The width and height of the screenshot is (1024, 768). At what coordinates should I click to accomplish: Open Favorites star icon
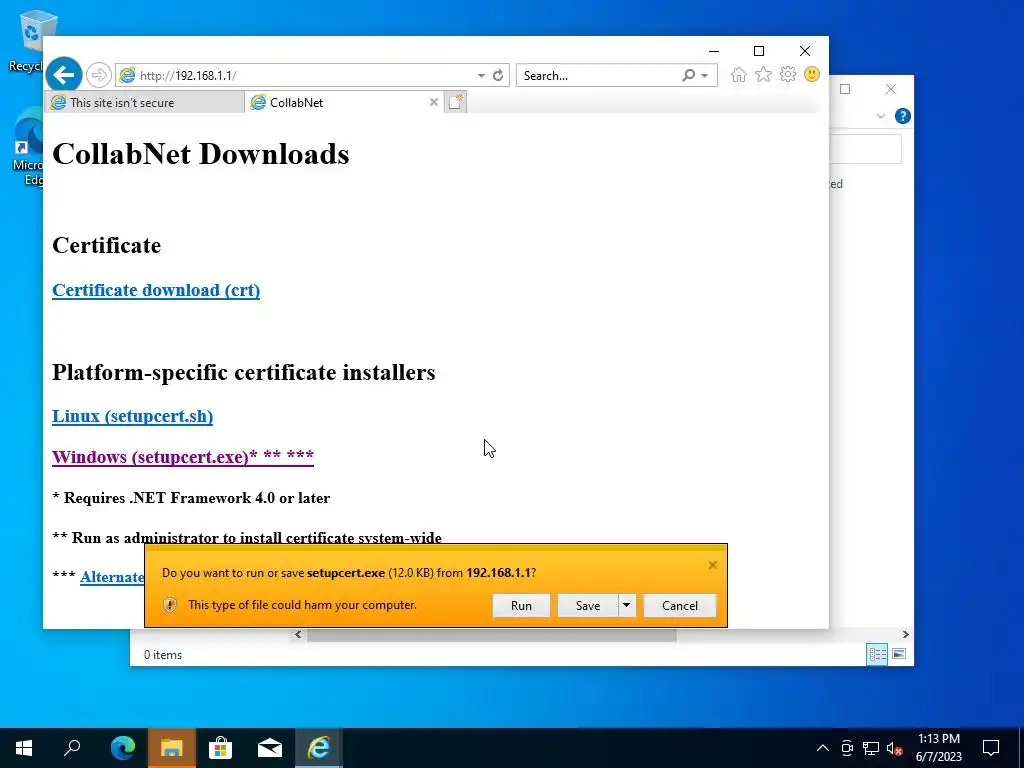point(763,74)
